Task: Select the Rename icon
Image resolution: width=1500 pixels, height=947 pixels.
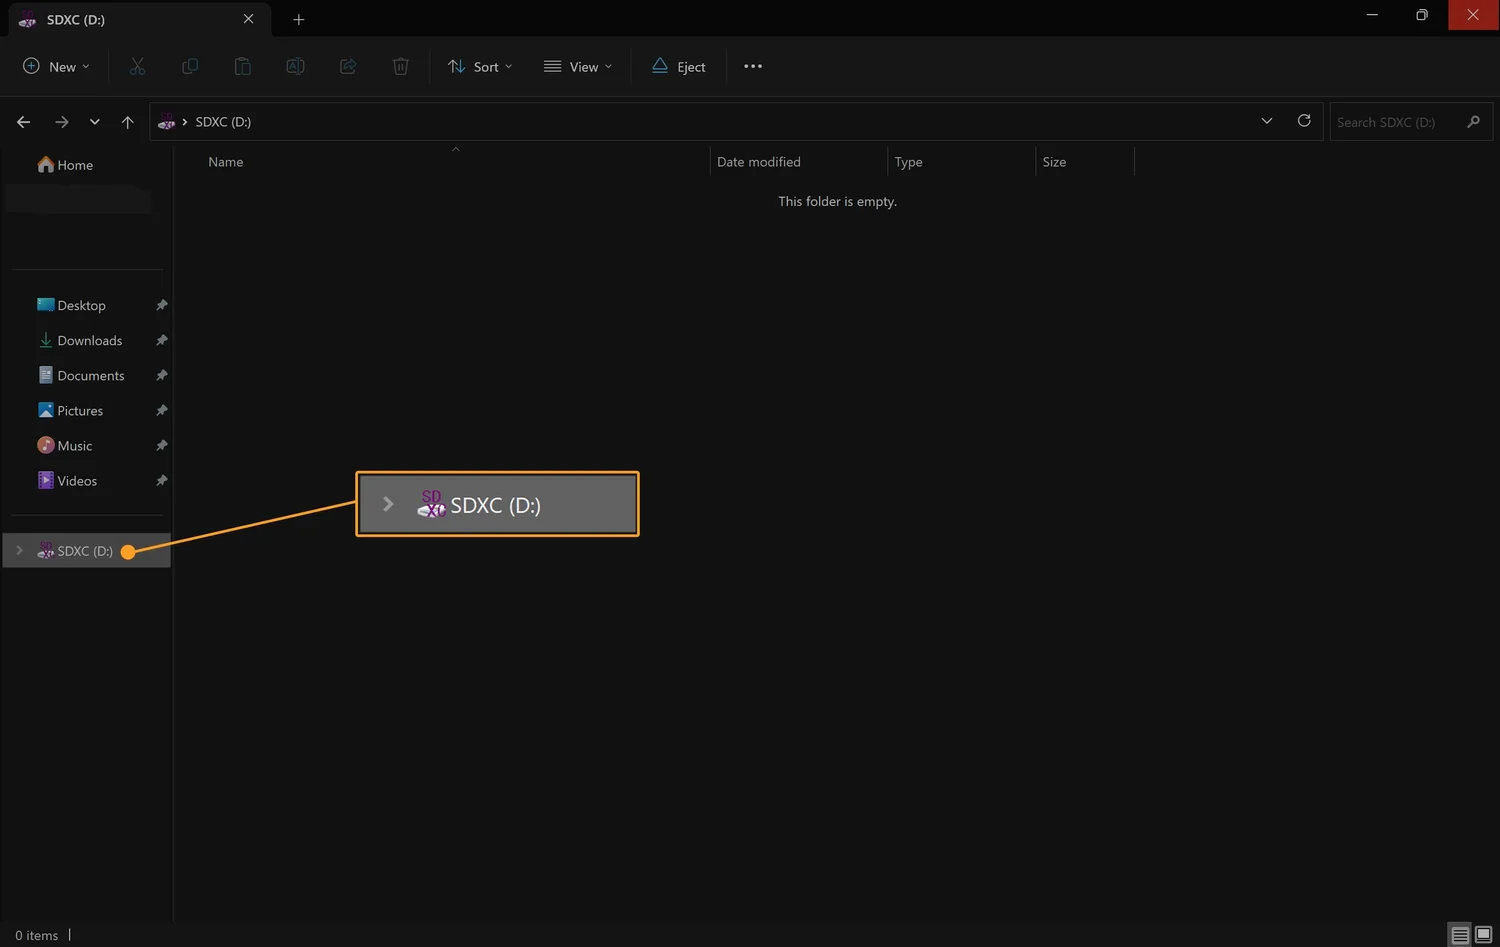Action: coord(295,66)
